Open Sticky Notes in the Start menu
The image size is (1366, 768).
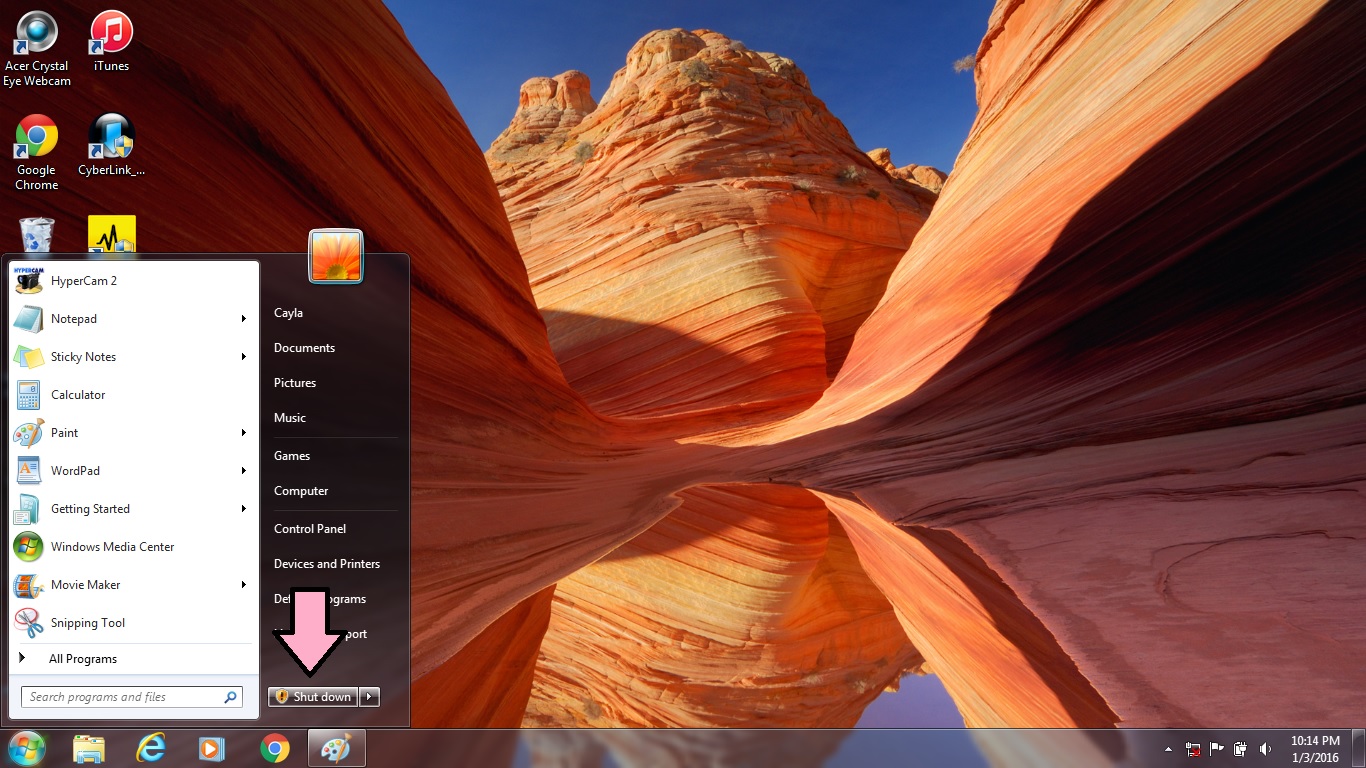pyautogui.click(x=133, y=357)
